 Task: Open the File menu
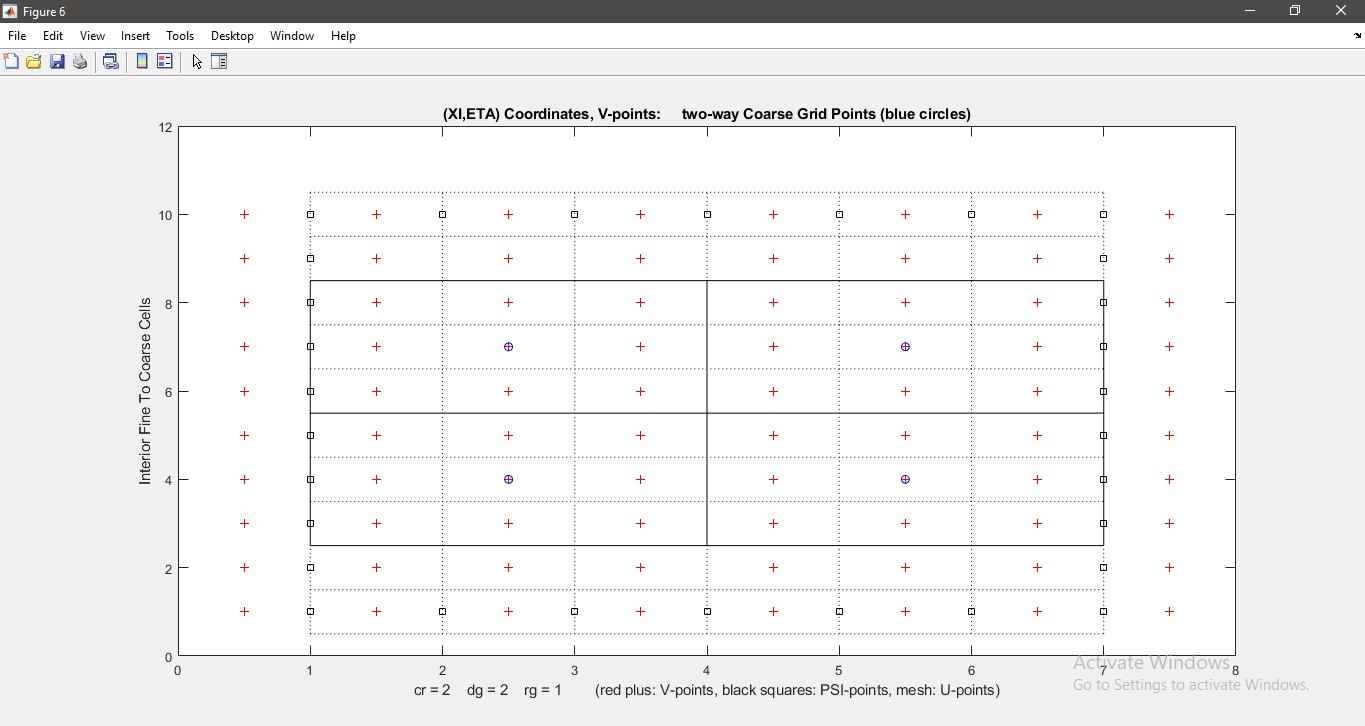(17, 36)
